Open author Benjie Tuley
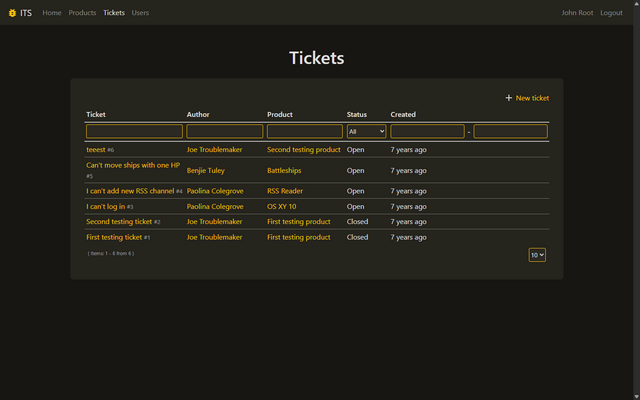This screenshot has height=400, width=640. [x=206, y=171]
